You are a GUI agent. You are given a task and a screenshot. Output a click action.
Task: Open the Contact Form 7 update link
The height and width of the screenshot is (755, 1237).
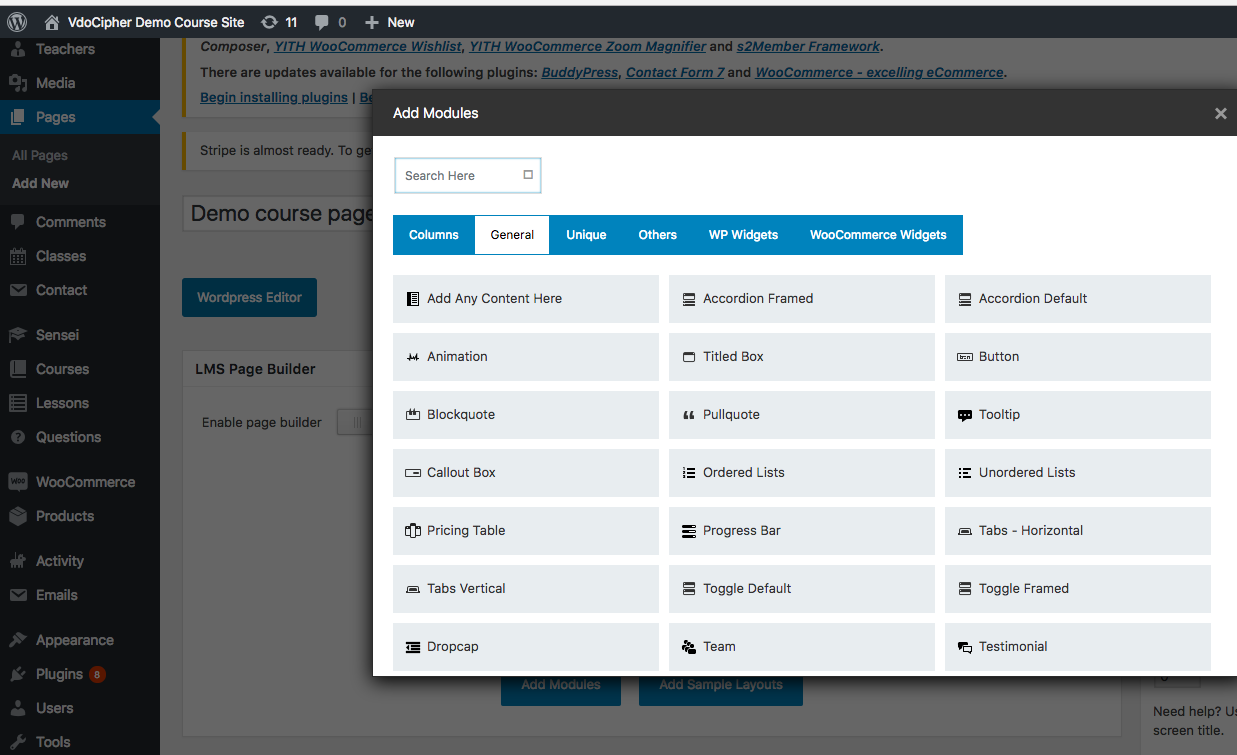point(675,72)
